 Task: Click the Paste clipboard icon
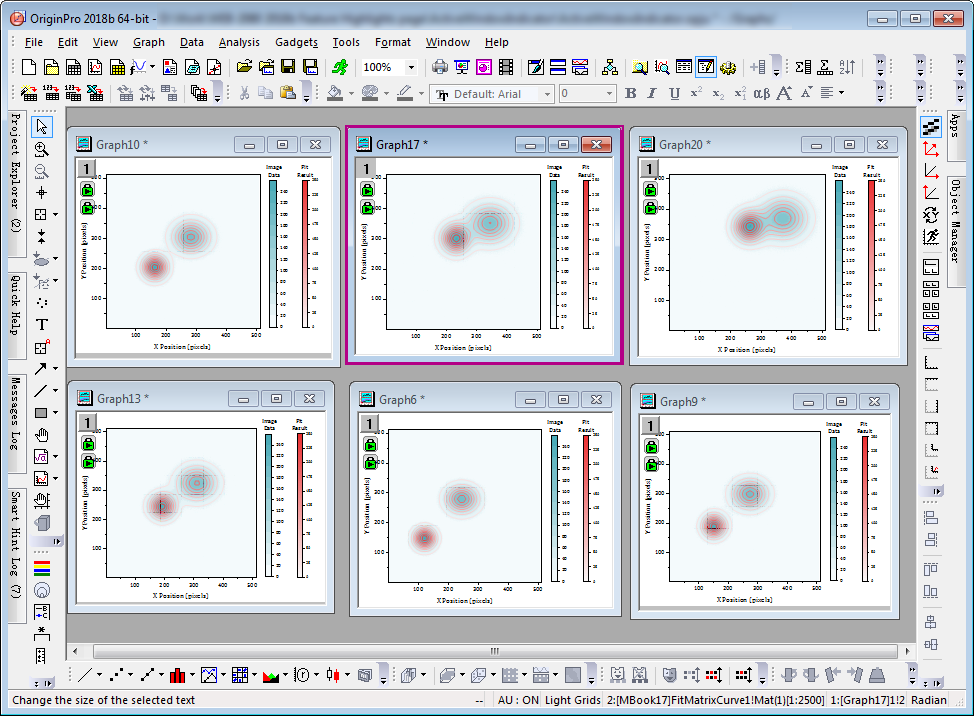(x=288, y=93)
